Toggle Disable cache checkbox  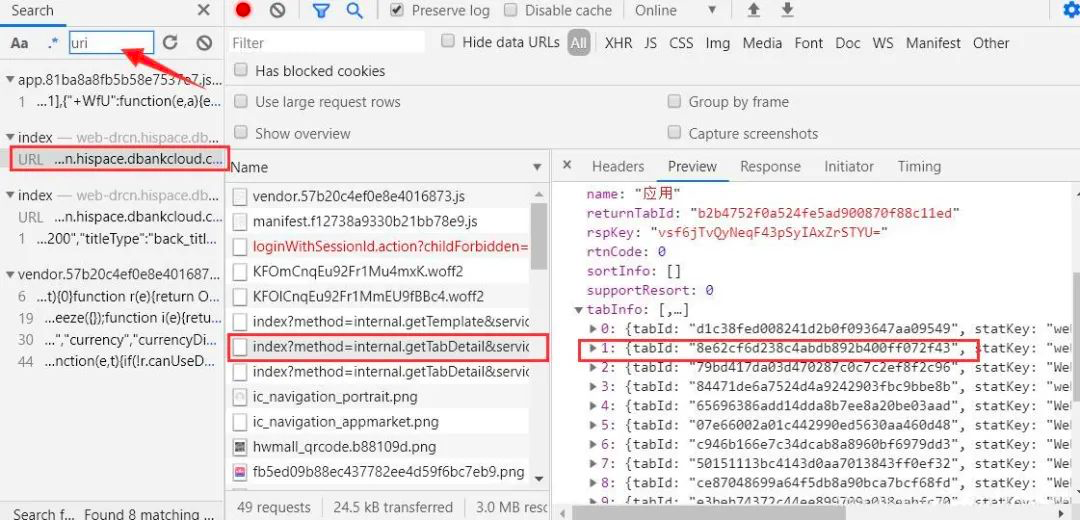510,10
